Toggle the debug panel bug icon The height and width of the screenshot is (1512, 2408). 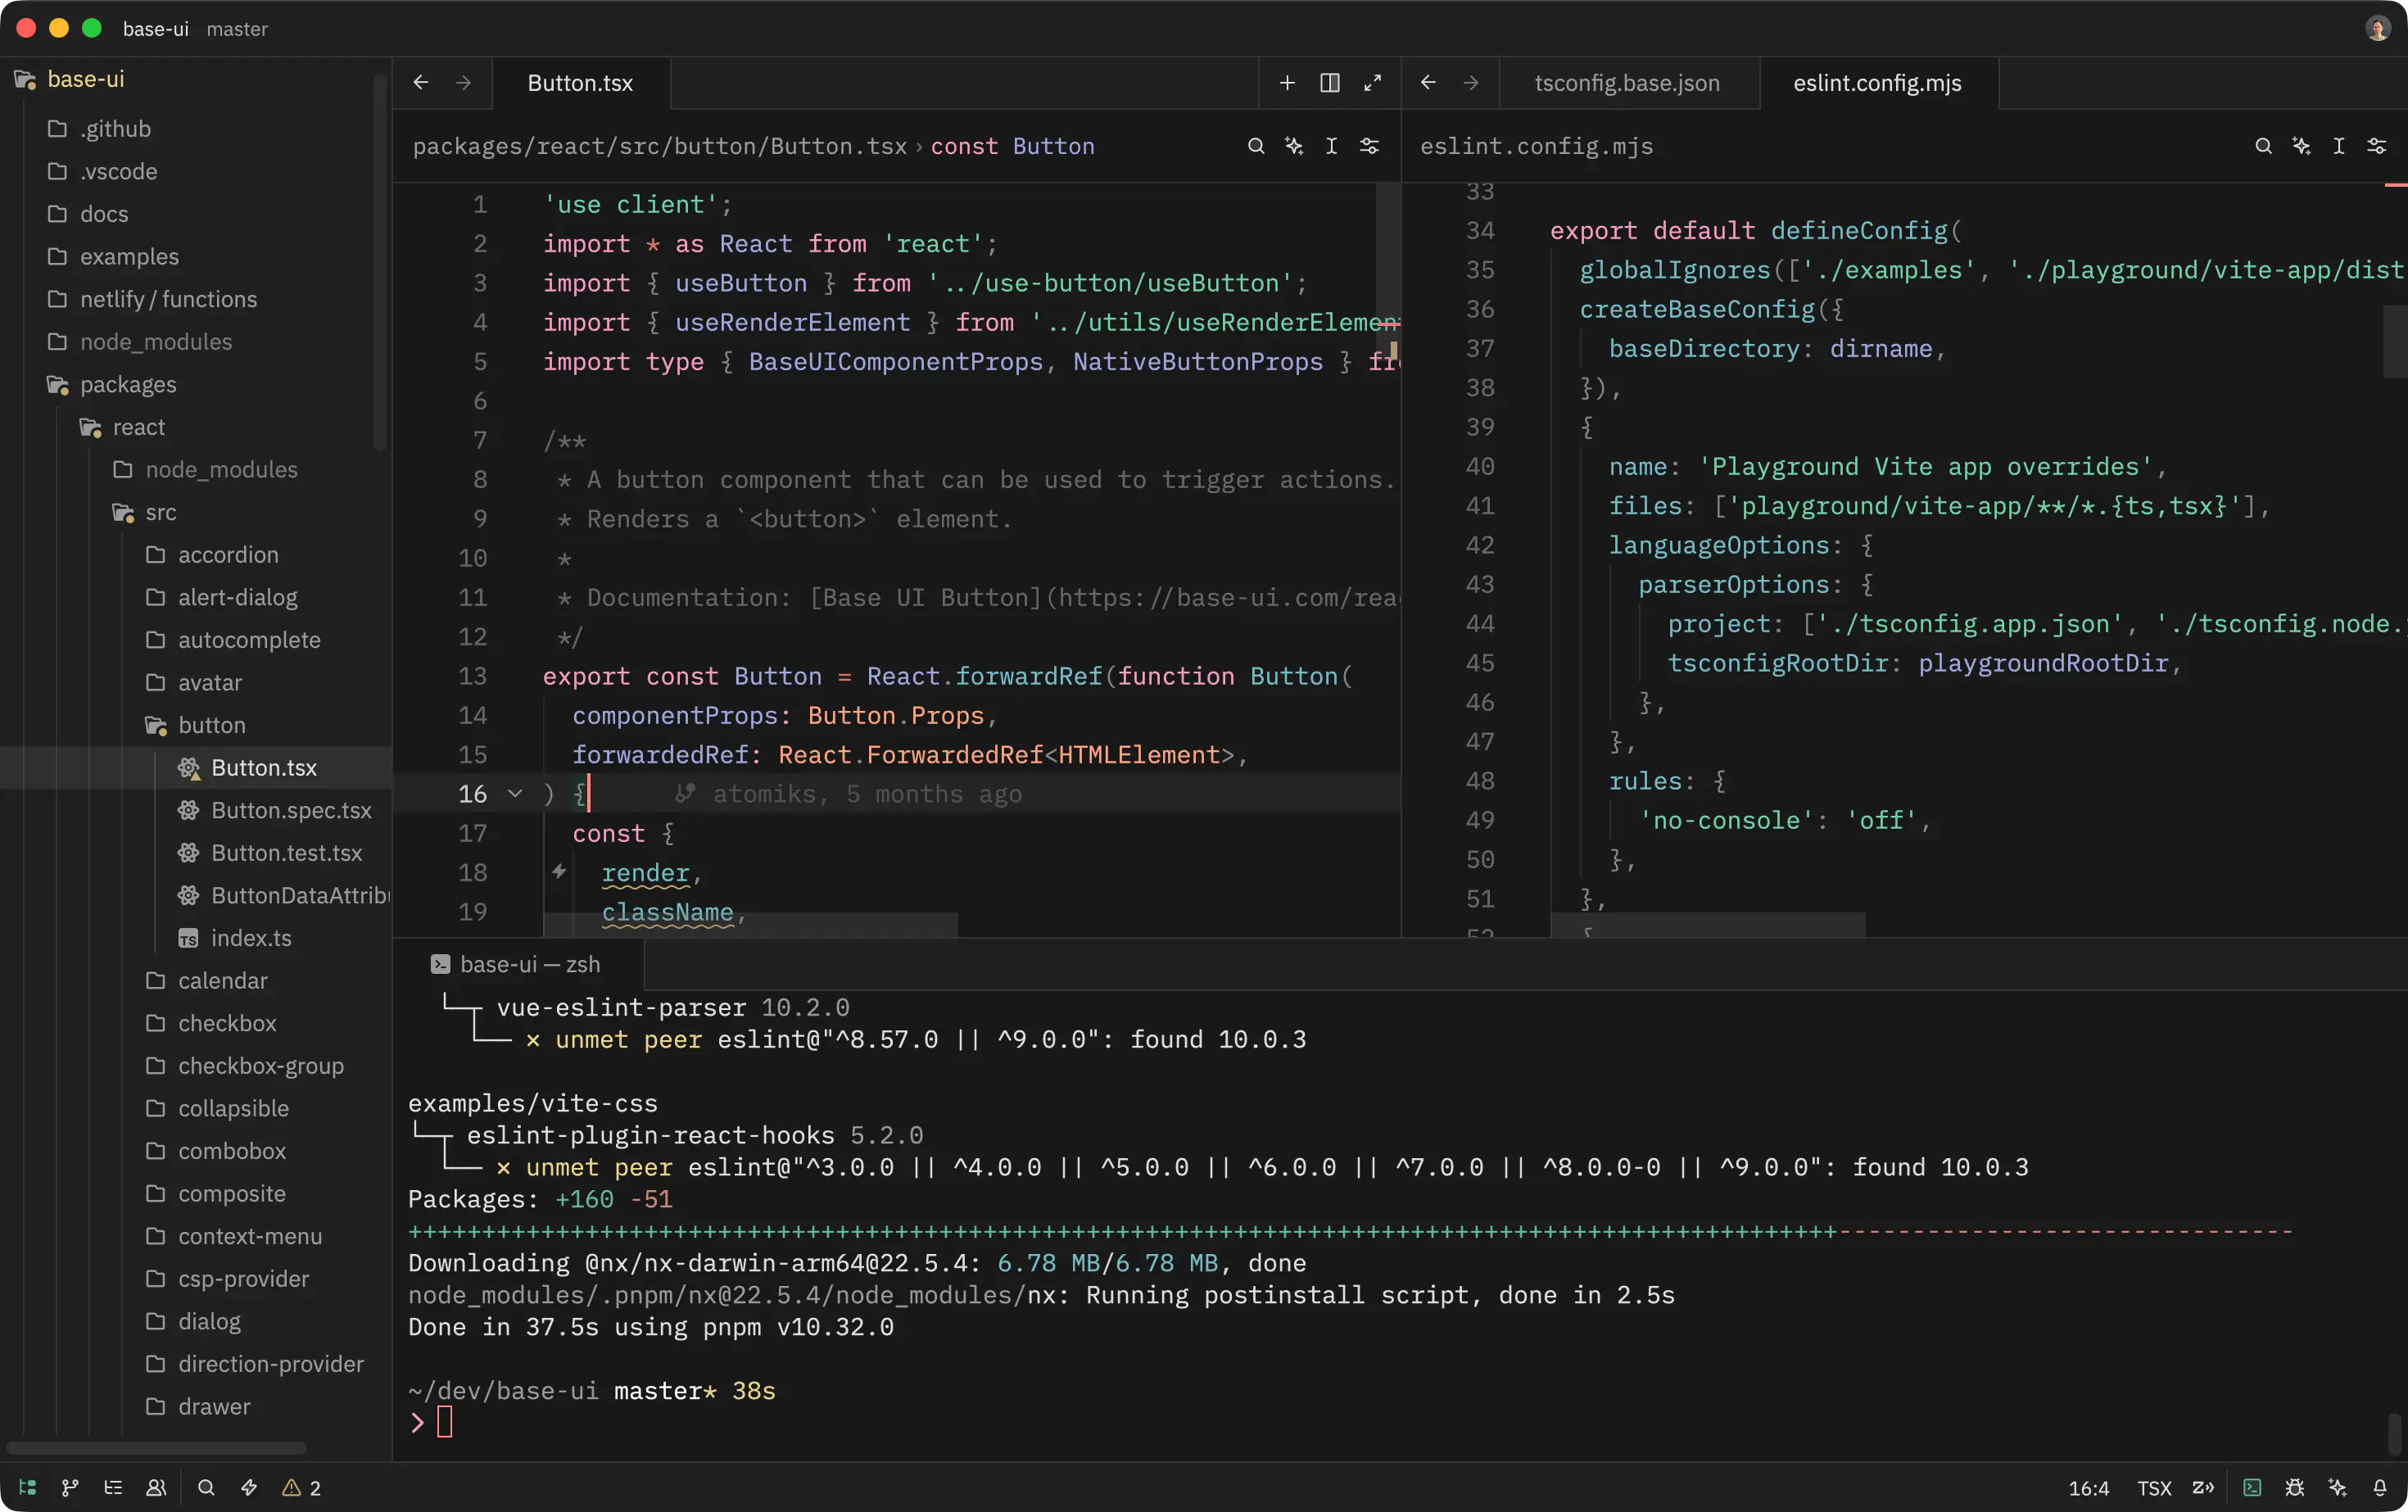pos(2296,1487)
